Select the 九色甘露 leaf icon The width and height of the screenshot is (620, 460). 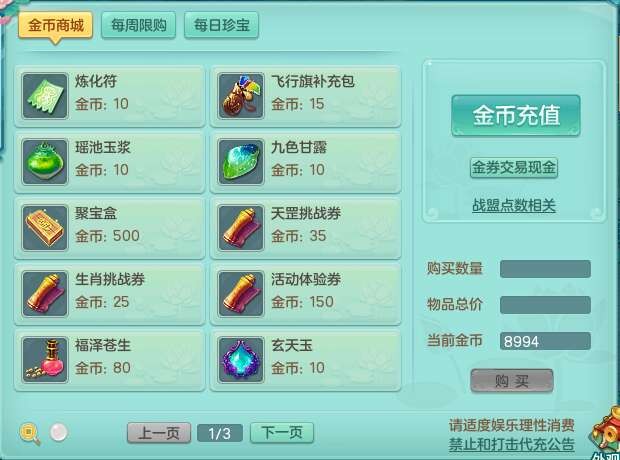coord(241,162)
